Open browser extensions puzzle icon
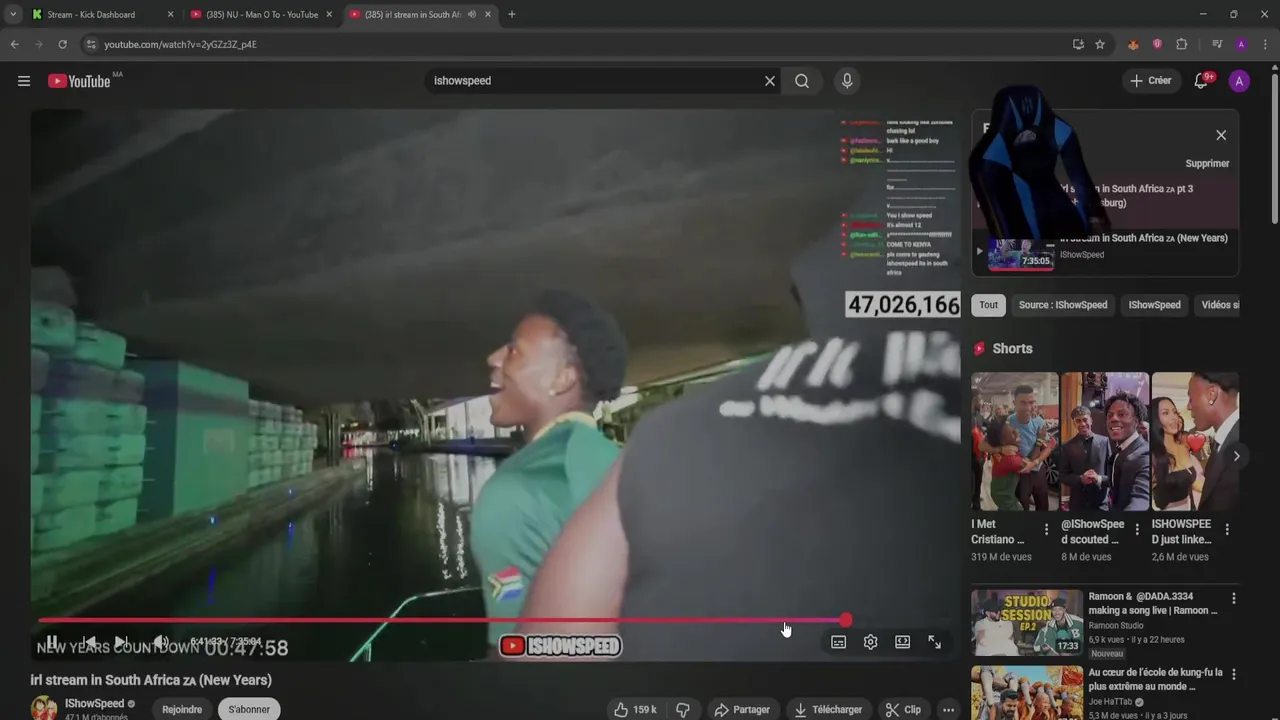 [x=1182, y=44]
